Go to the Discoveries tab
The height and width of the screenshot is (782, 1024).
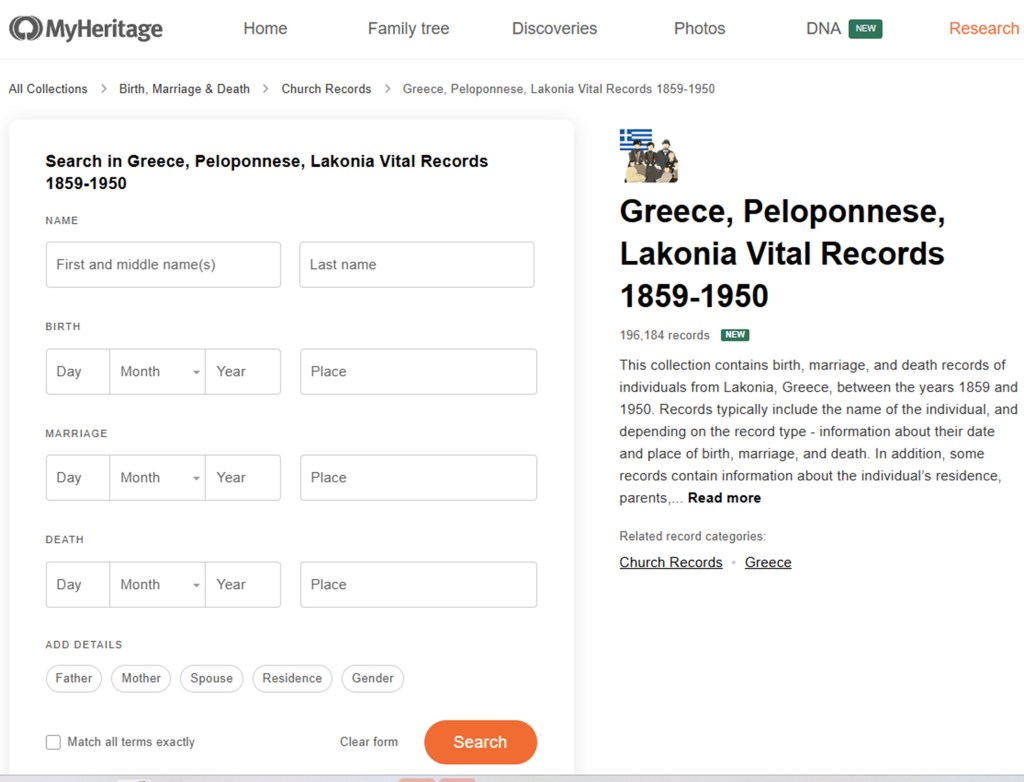pos(554,29)
